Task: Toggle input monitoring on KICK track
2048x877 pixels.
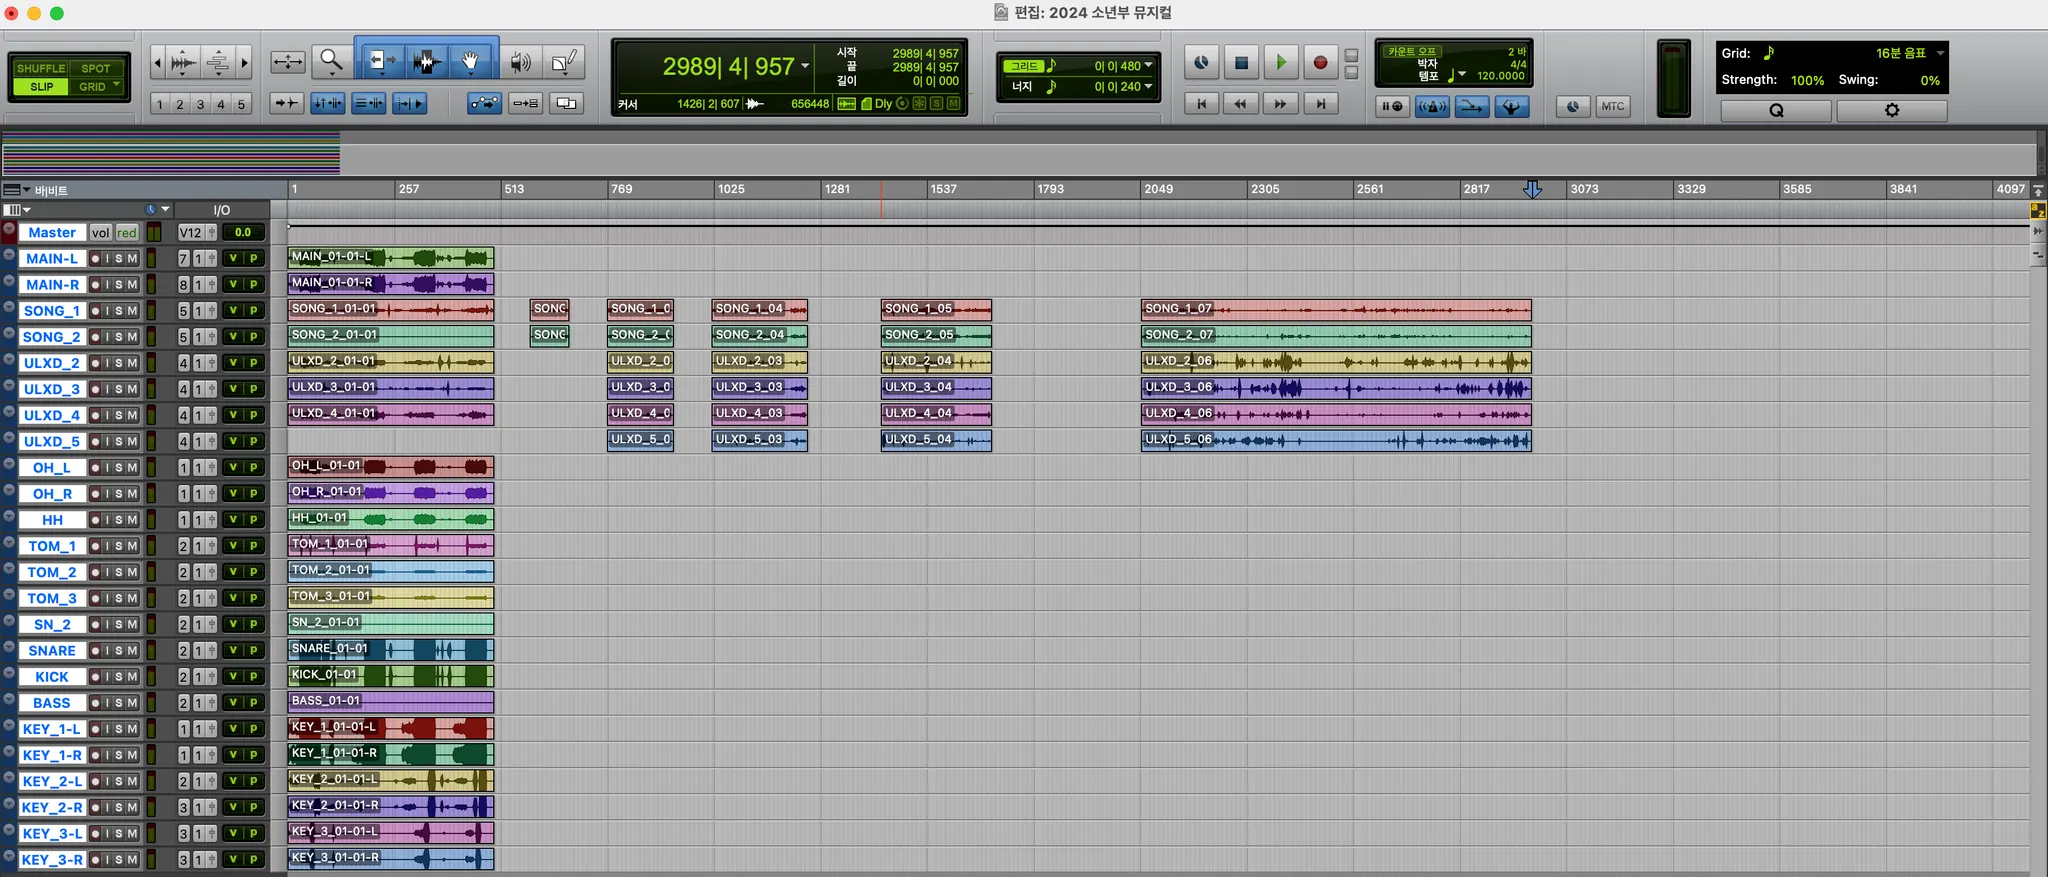Action: click(x=107, y=677)
